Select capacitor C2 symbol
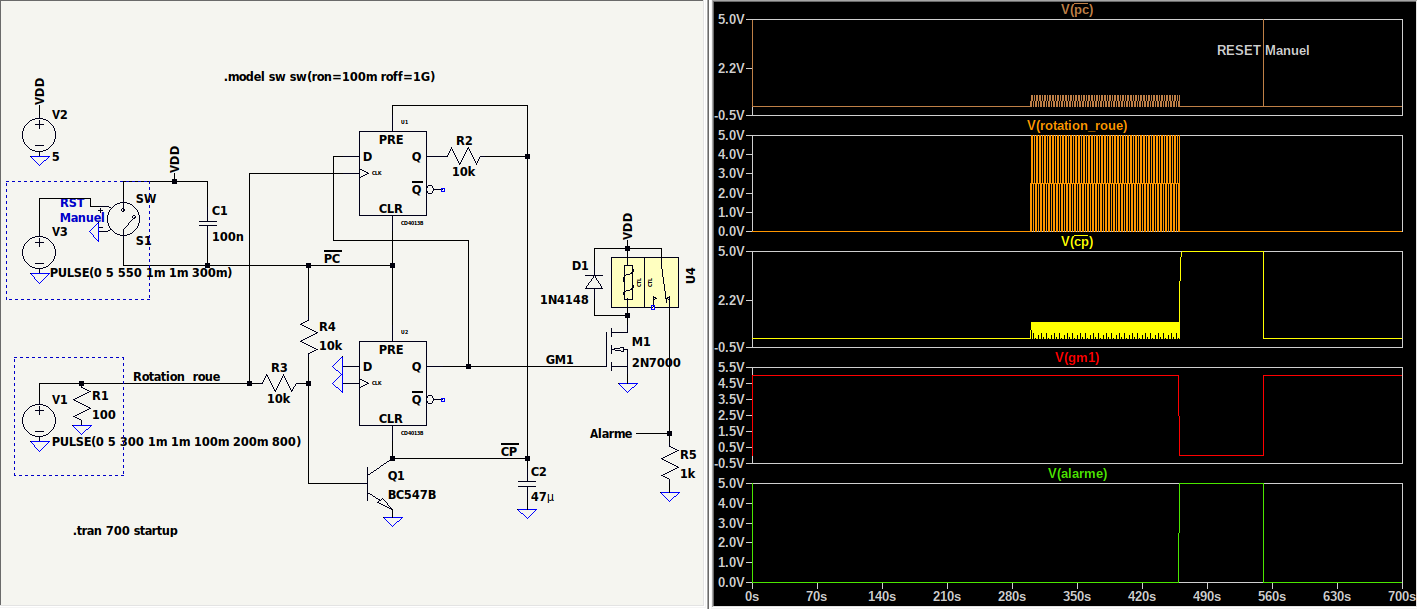Image resolution: width=1417 pixels, height=609 pixels. click(527, 482)
